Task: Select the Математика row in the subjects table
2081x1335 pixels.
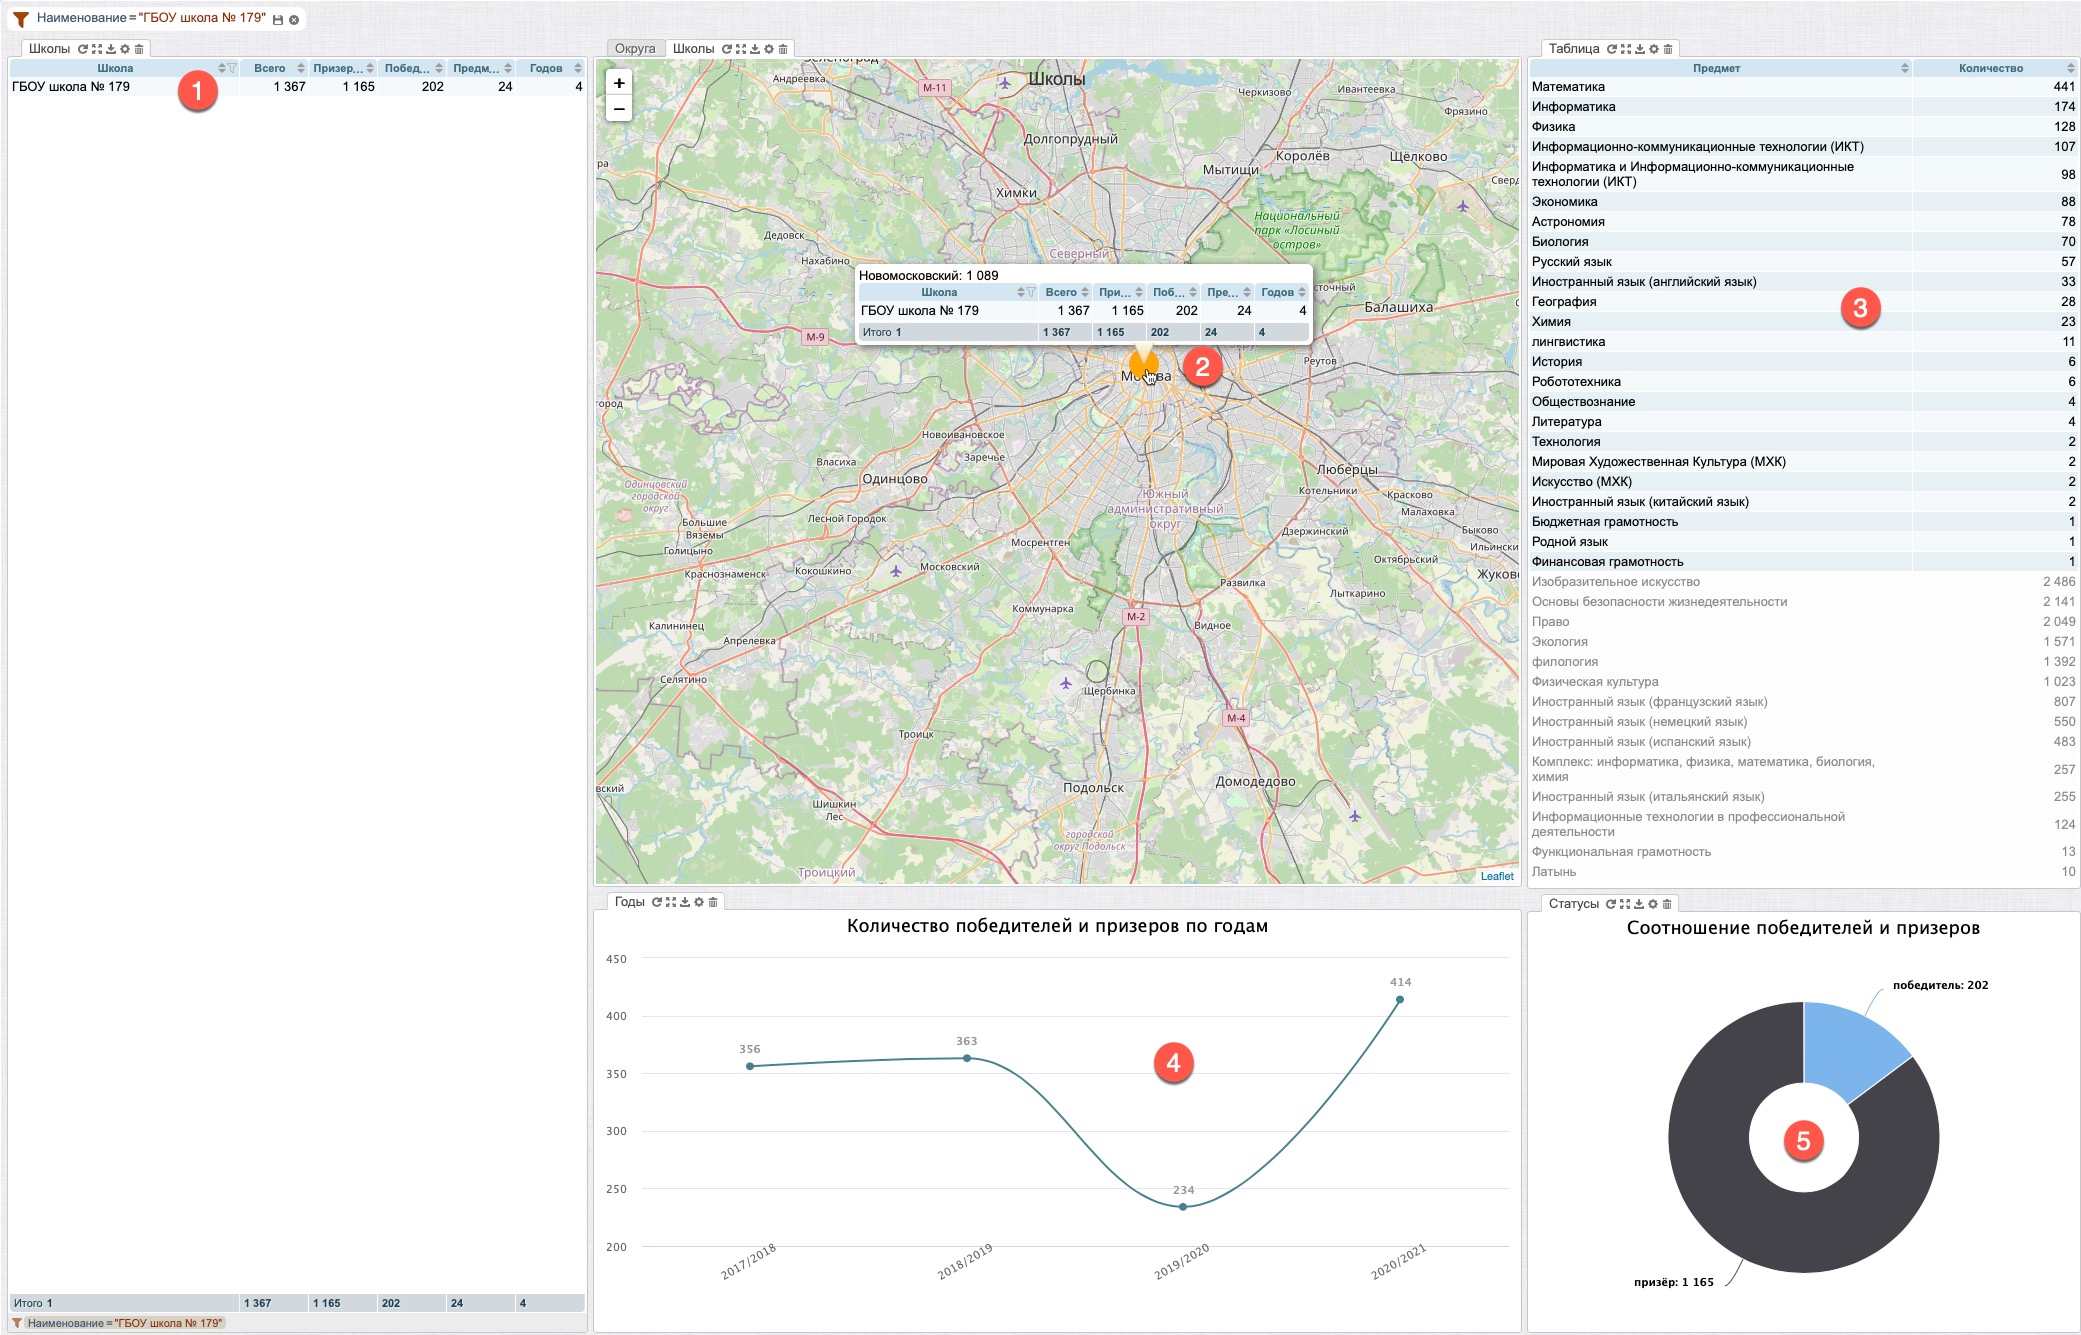Action: point(1568,87)
